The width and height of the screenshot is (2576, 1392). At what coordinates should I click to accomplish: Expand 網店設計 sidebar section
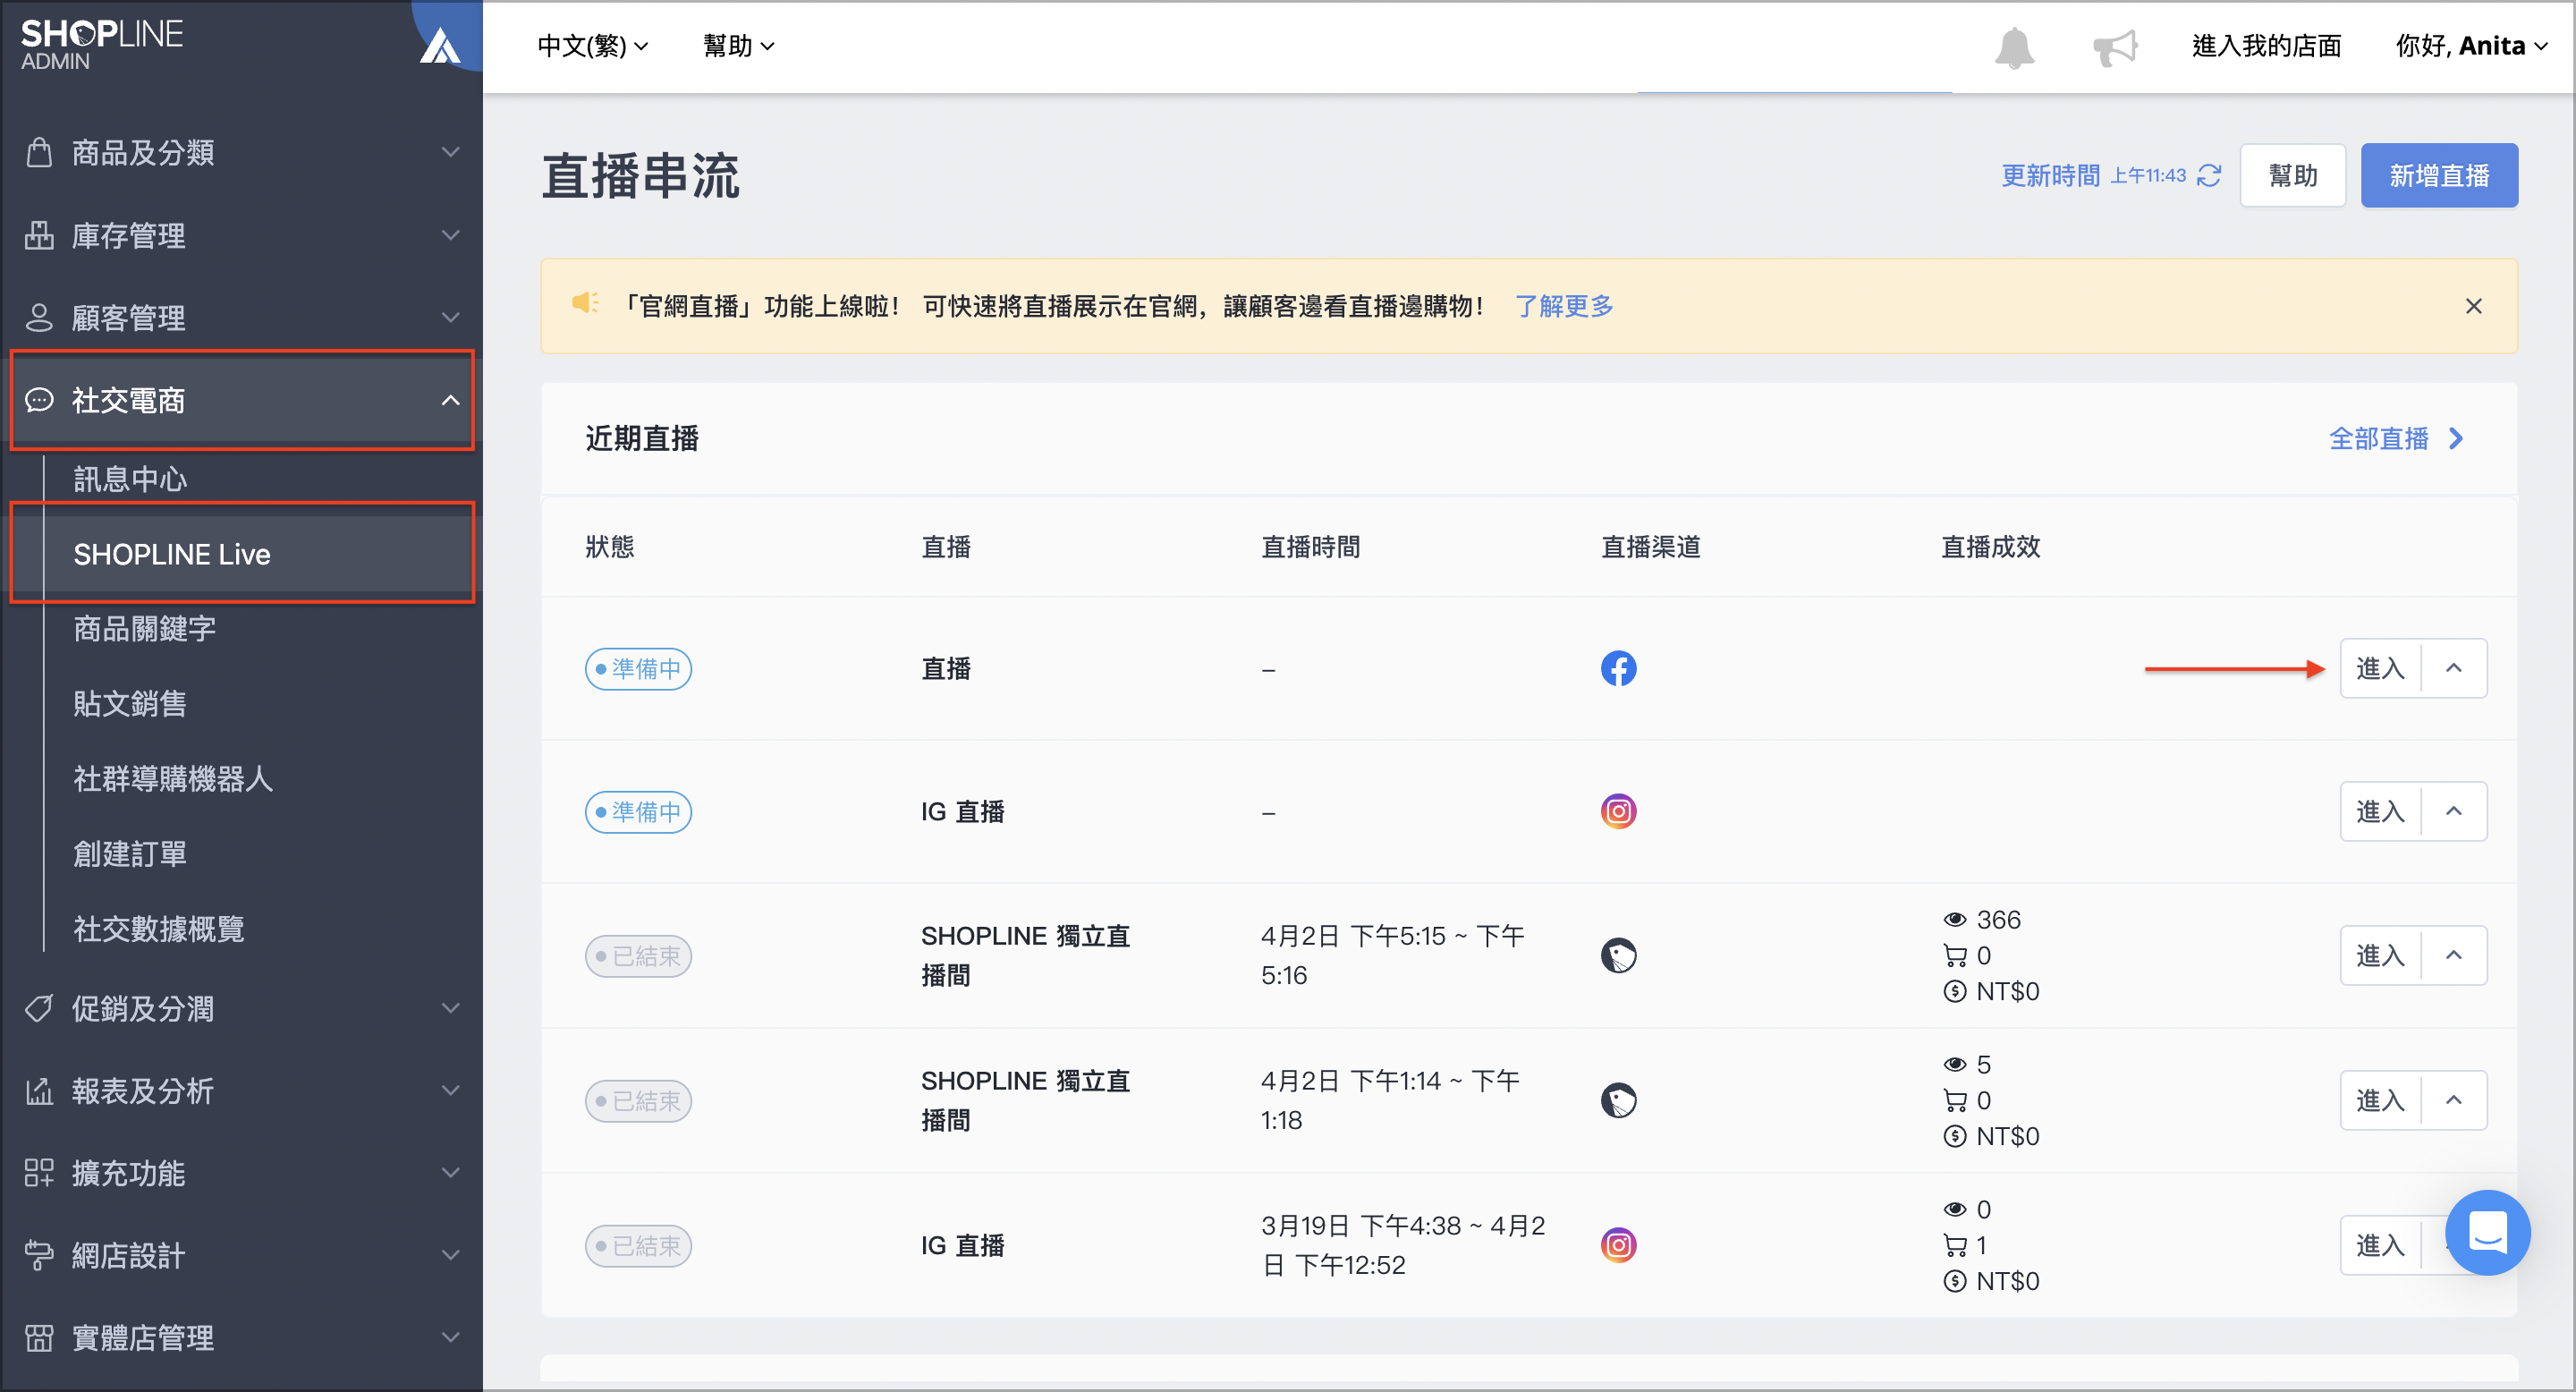[451, 1254]
